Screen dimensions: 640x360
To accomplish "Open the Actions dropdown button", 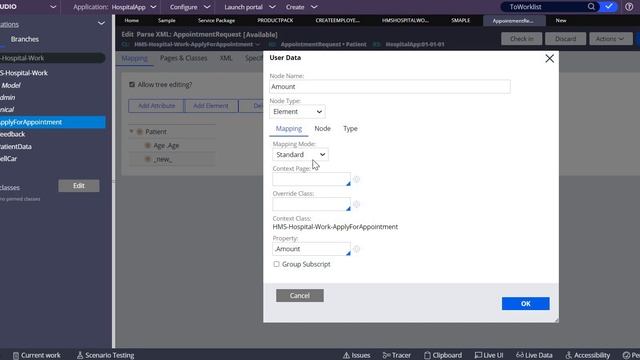I will [x=610, y=39].
